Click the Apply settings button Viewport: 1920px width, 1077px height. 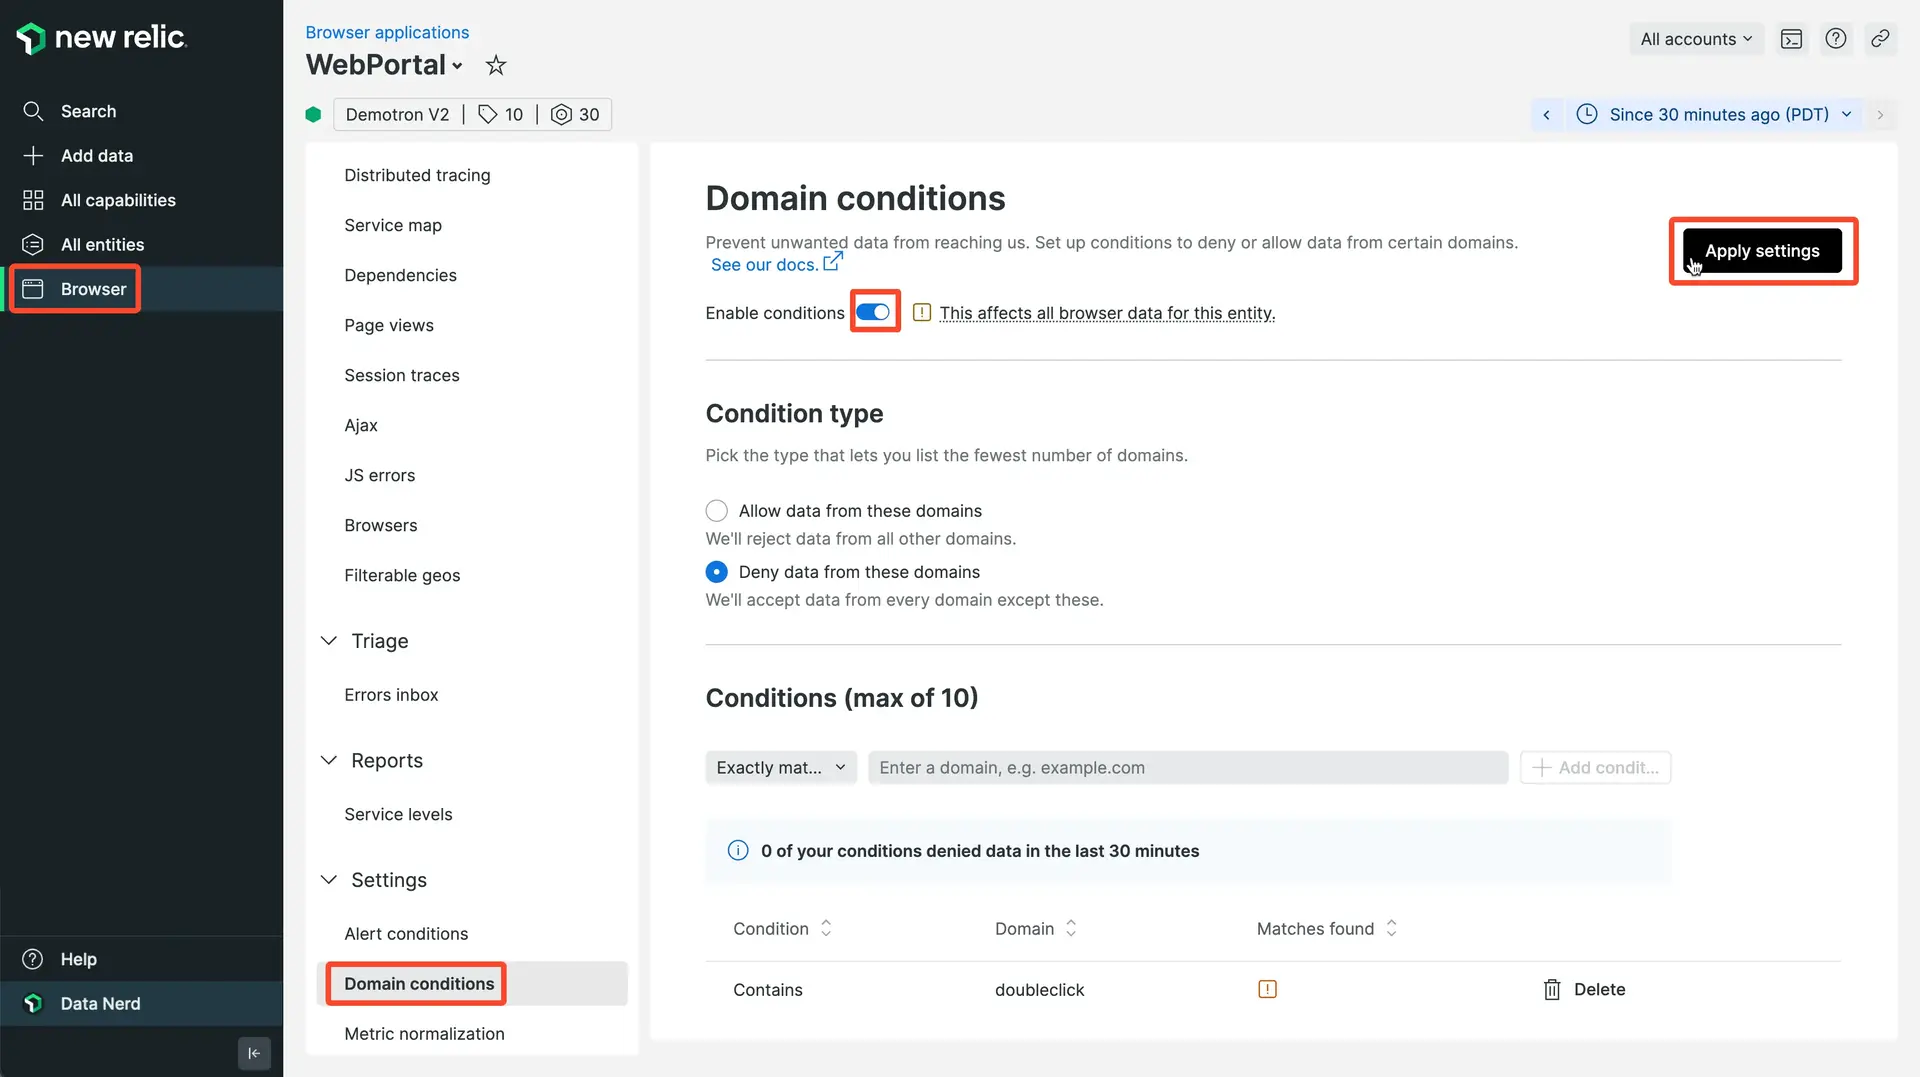pyautogui.click(x=1761, y=251)
